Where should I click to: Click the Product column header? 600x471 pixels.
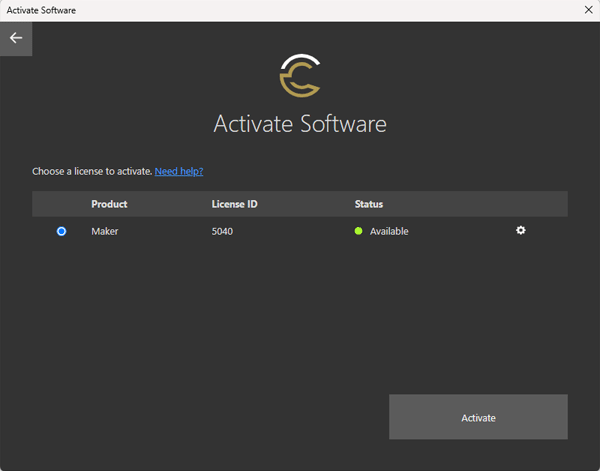click(109, 204)
